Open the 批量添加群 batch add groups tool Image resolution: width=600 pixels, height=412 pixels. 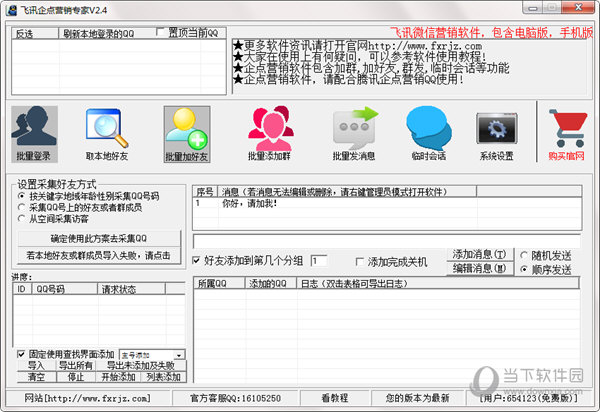270,134
